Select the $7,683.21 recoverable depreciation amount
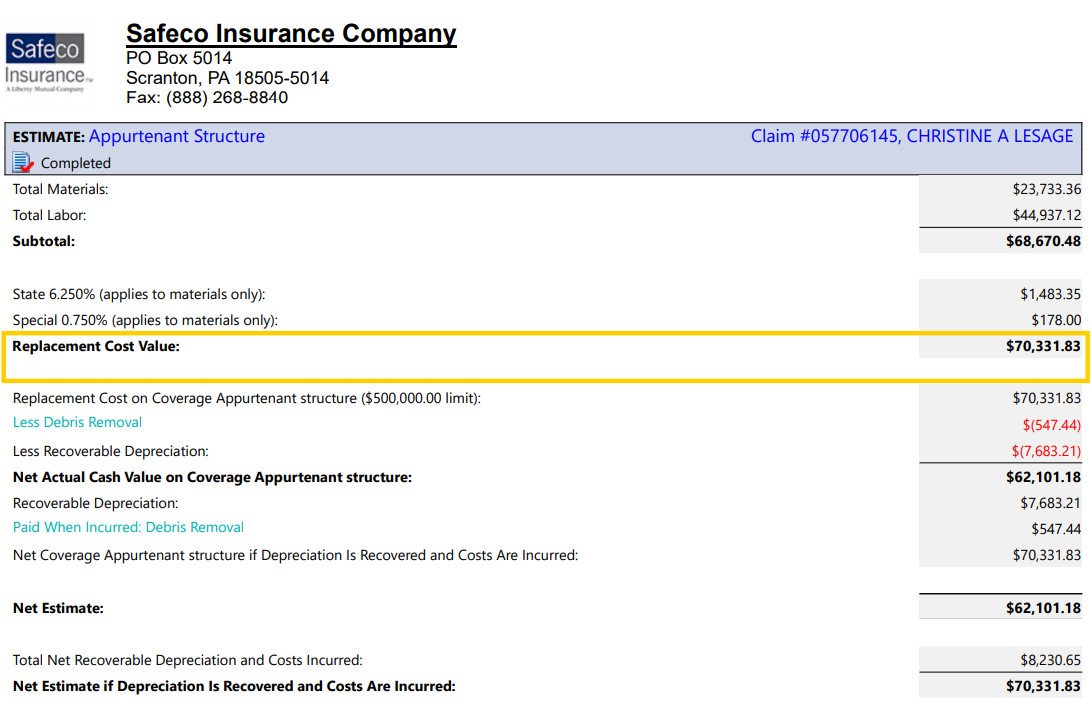 (1051, 504)
